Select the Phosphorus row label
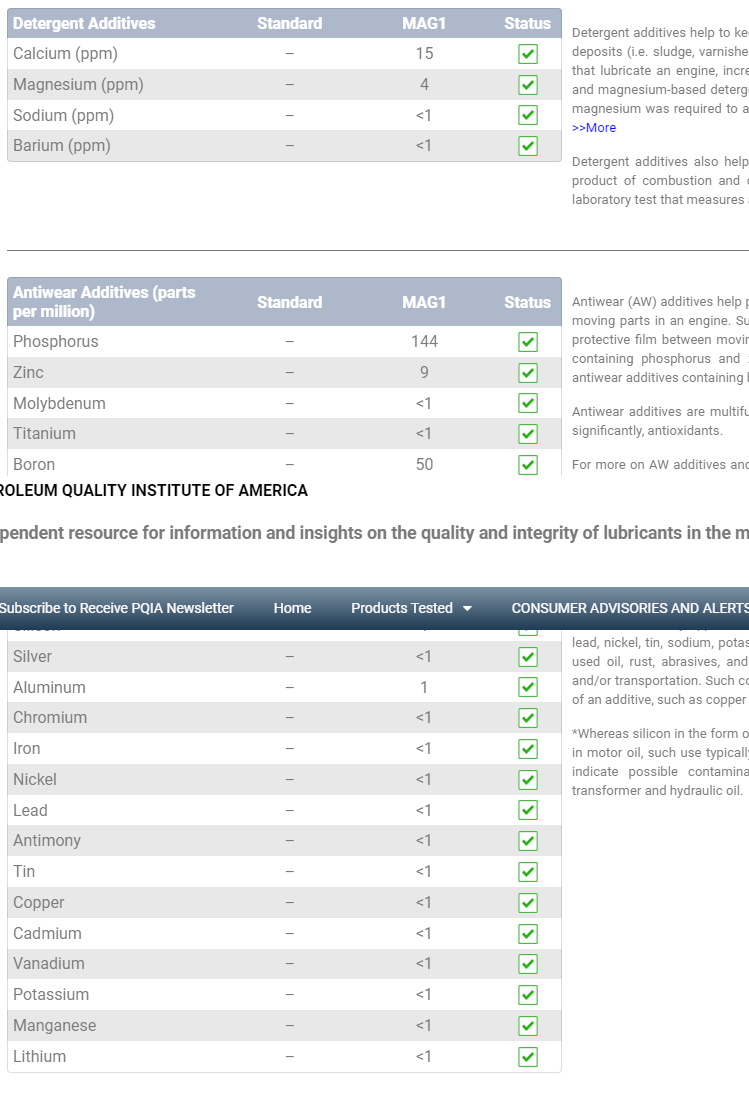 [x=56, y=341]
